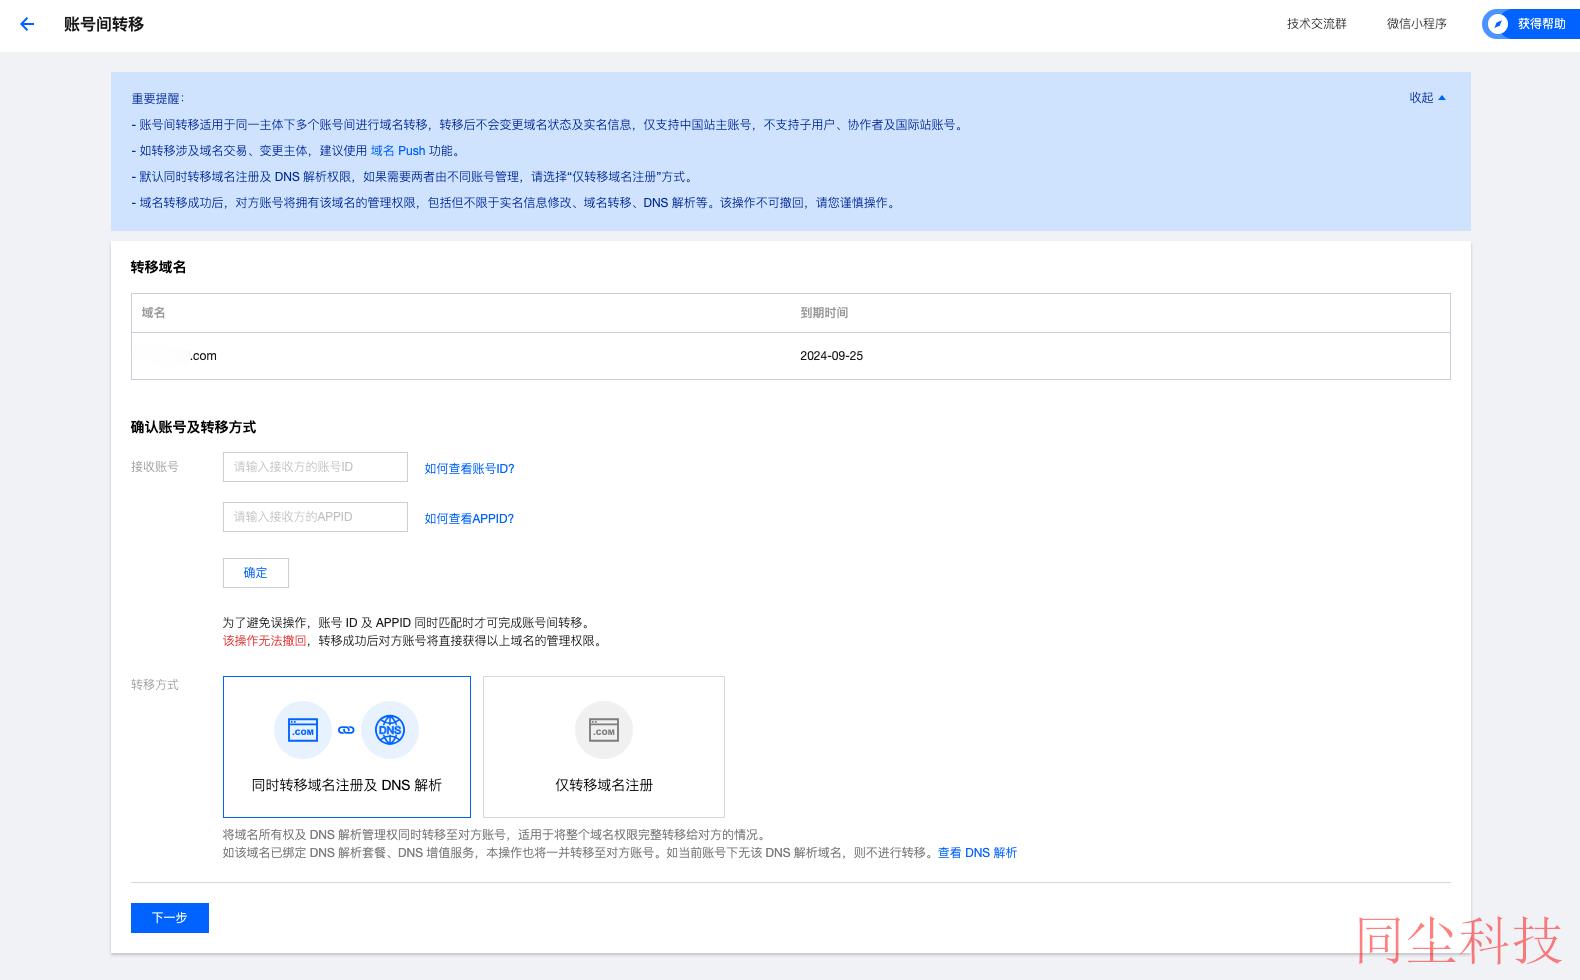Click the 确定 button
The height and width of the screenshot is (980, 1580).
pyautogui.click(x=256, y=573)
